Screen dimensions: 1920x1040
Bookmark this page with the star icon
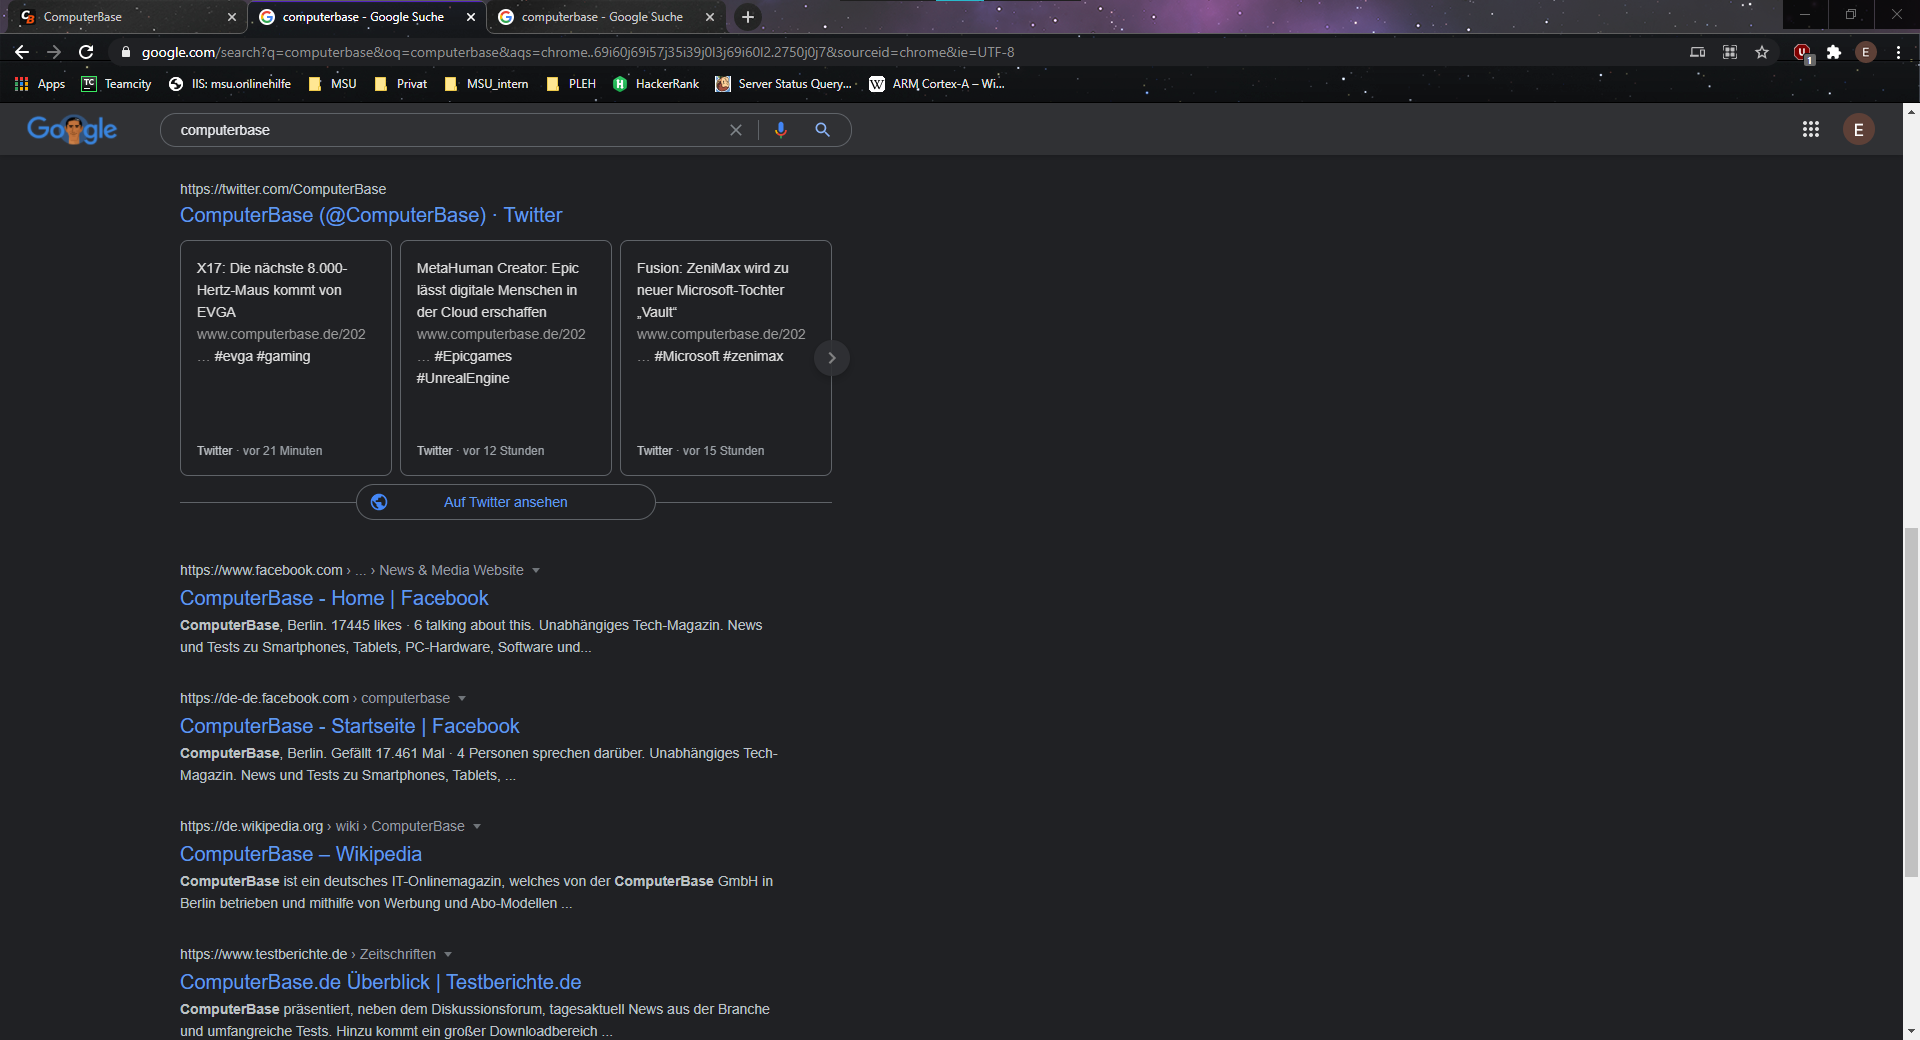(1762, 52)
